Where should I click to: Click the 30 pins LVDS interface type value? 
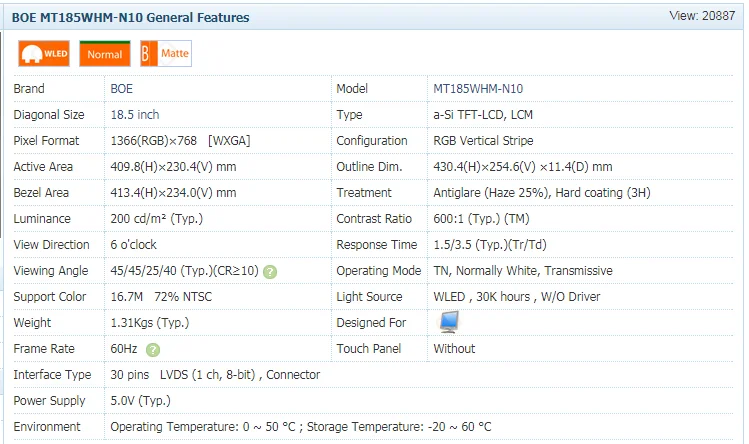pos(215,375)
